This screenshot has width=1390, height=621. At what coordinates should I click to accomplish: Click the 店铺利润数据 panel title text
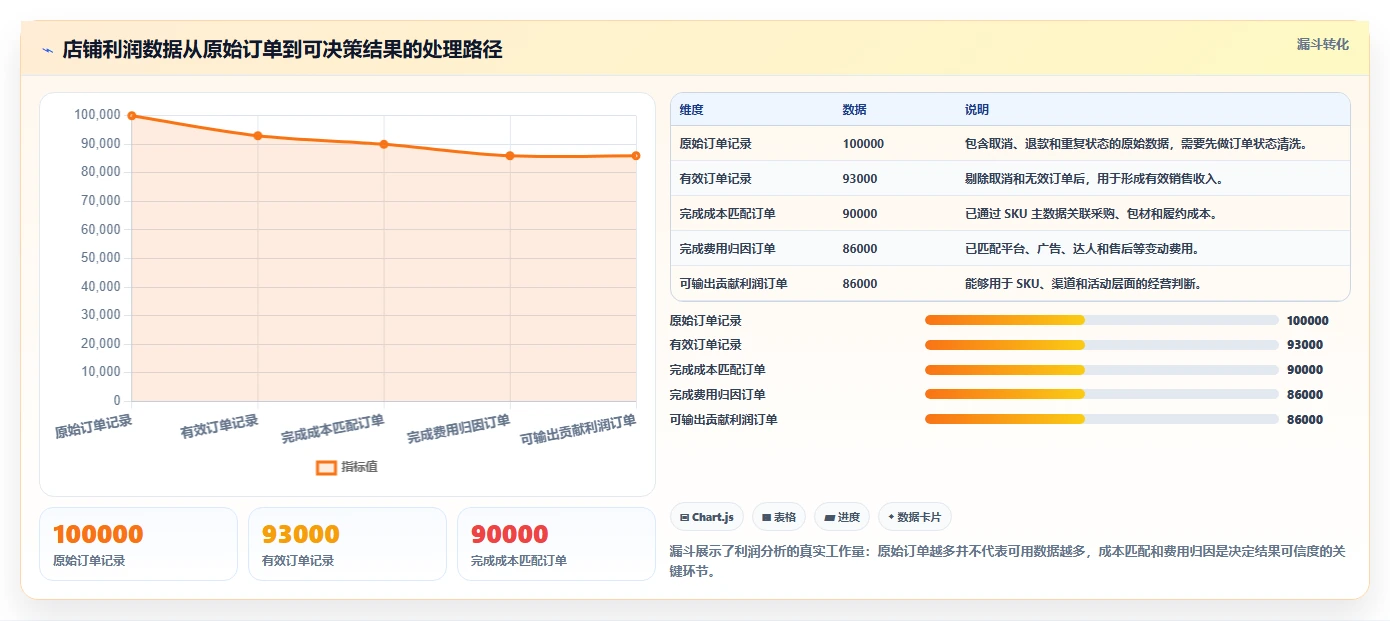coord(282,50)
